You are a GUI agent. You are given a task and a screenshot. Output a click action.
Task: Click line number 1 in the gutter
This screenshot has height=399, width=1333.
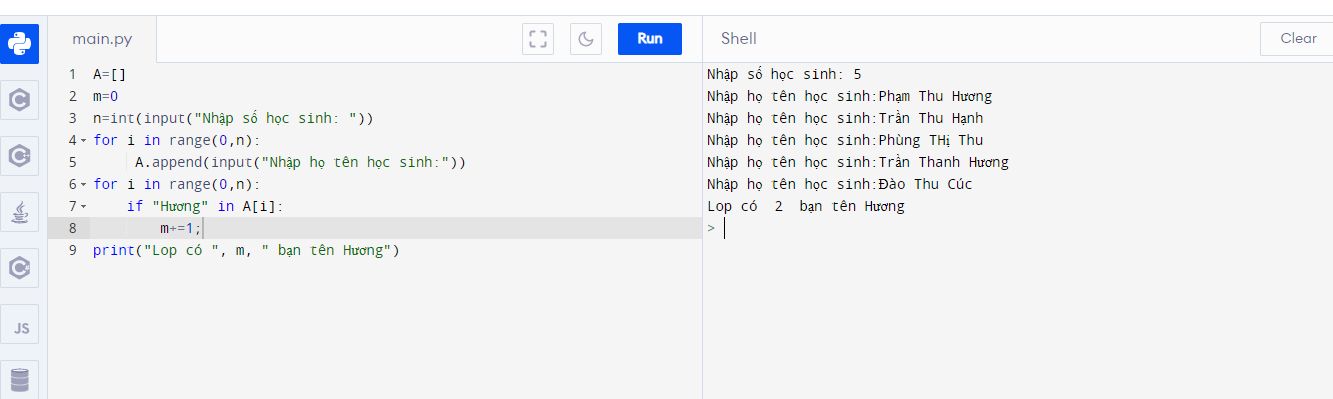point(72,74)
